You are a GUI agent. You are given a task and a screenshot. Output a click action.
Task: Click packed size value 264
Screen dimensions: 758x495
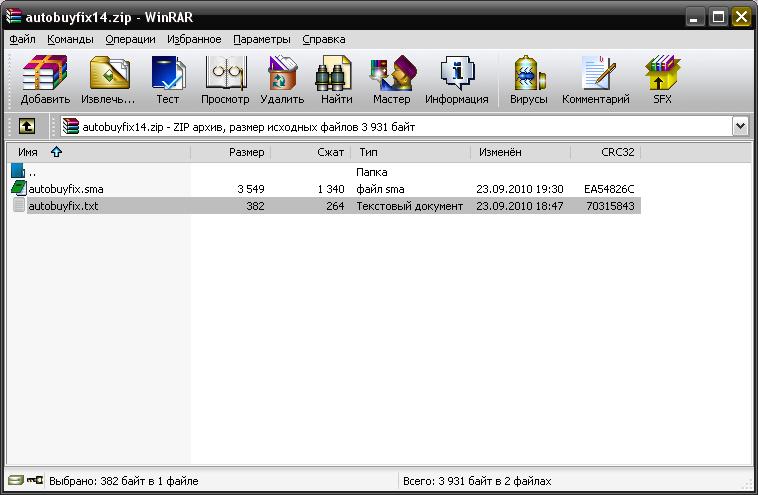[335, 206]
